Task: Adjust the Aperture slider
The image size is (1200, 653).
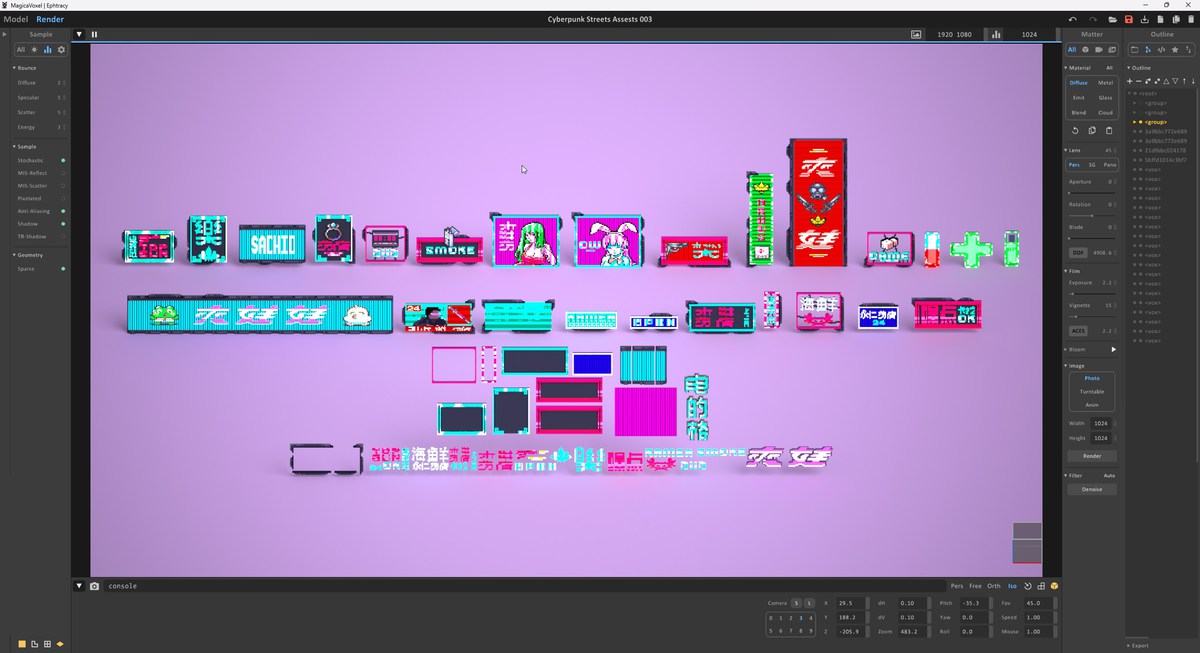Action: pos(1092,191)
